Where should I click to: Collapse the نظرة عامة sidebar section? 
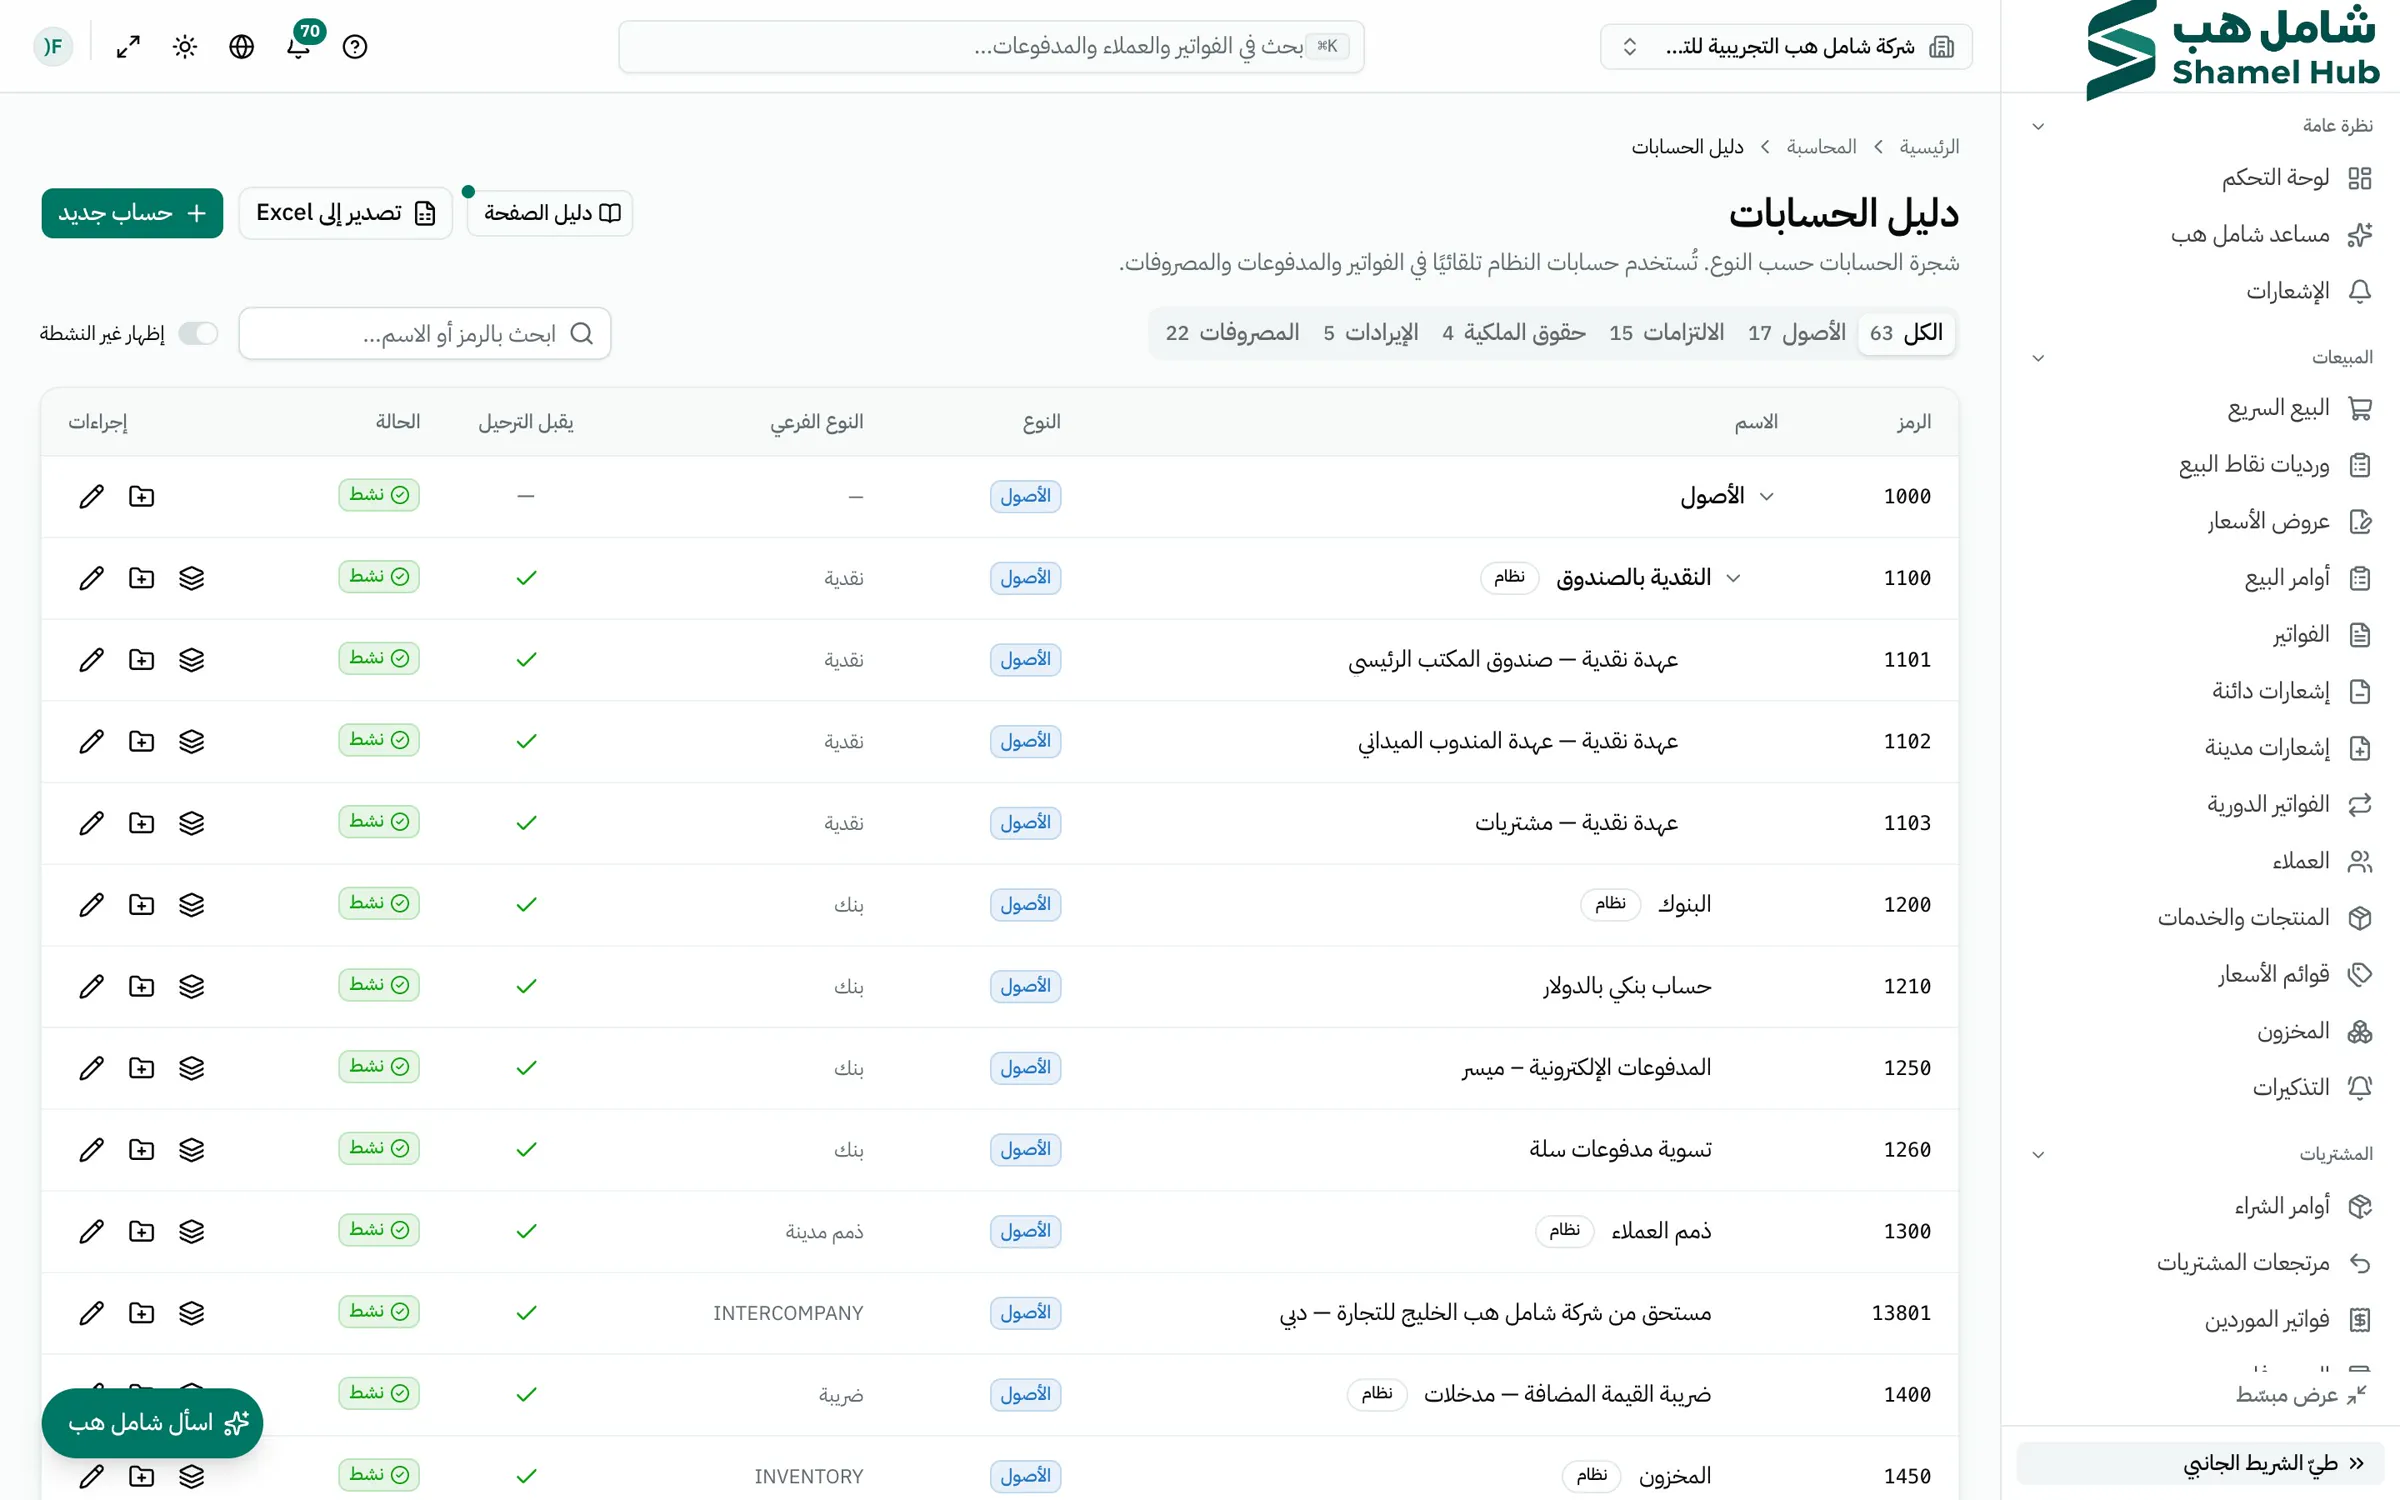2038,126
